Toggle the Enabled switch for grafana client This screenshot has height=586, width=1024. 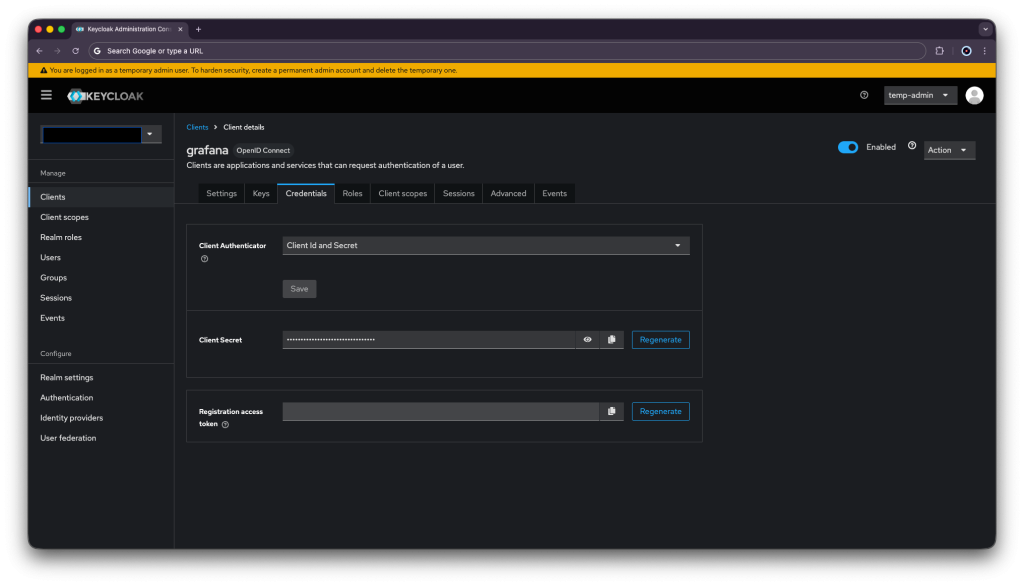coord(848,147)
